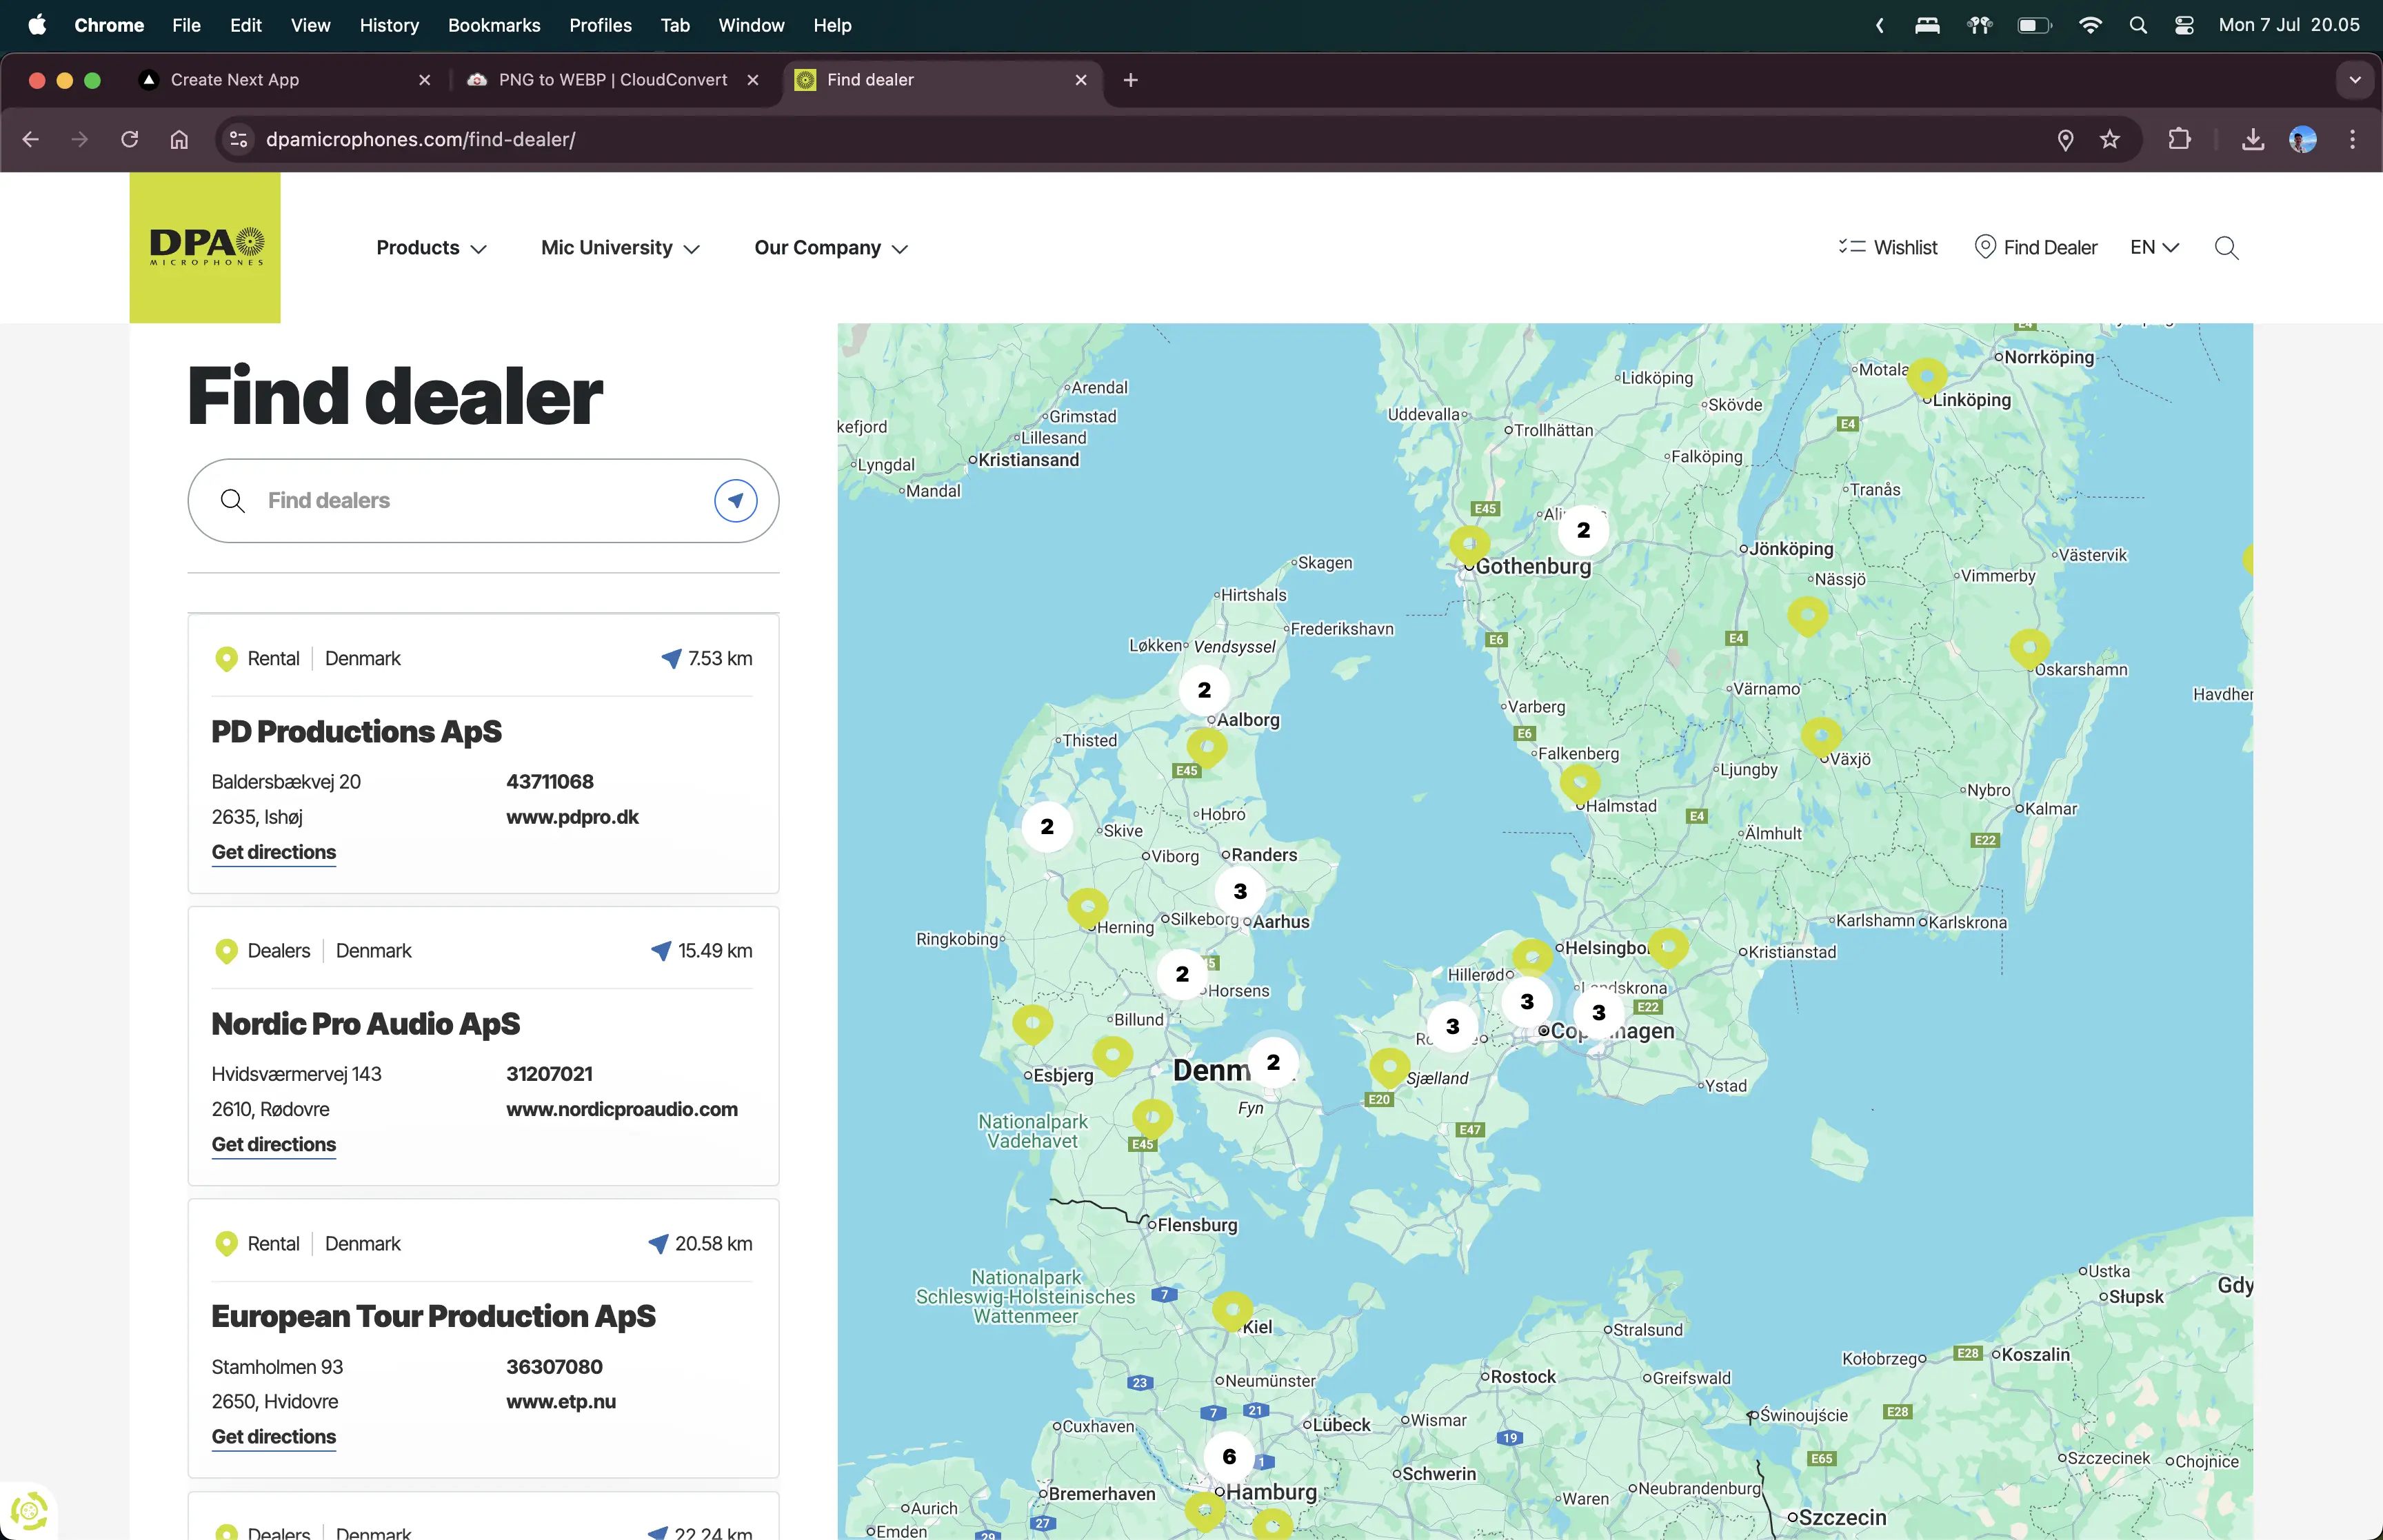Screen dimensions: 2383x1540
Task: Click the DPA Microphones logo
Action: coord(205,247)
